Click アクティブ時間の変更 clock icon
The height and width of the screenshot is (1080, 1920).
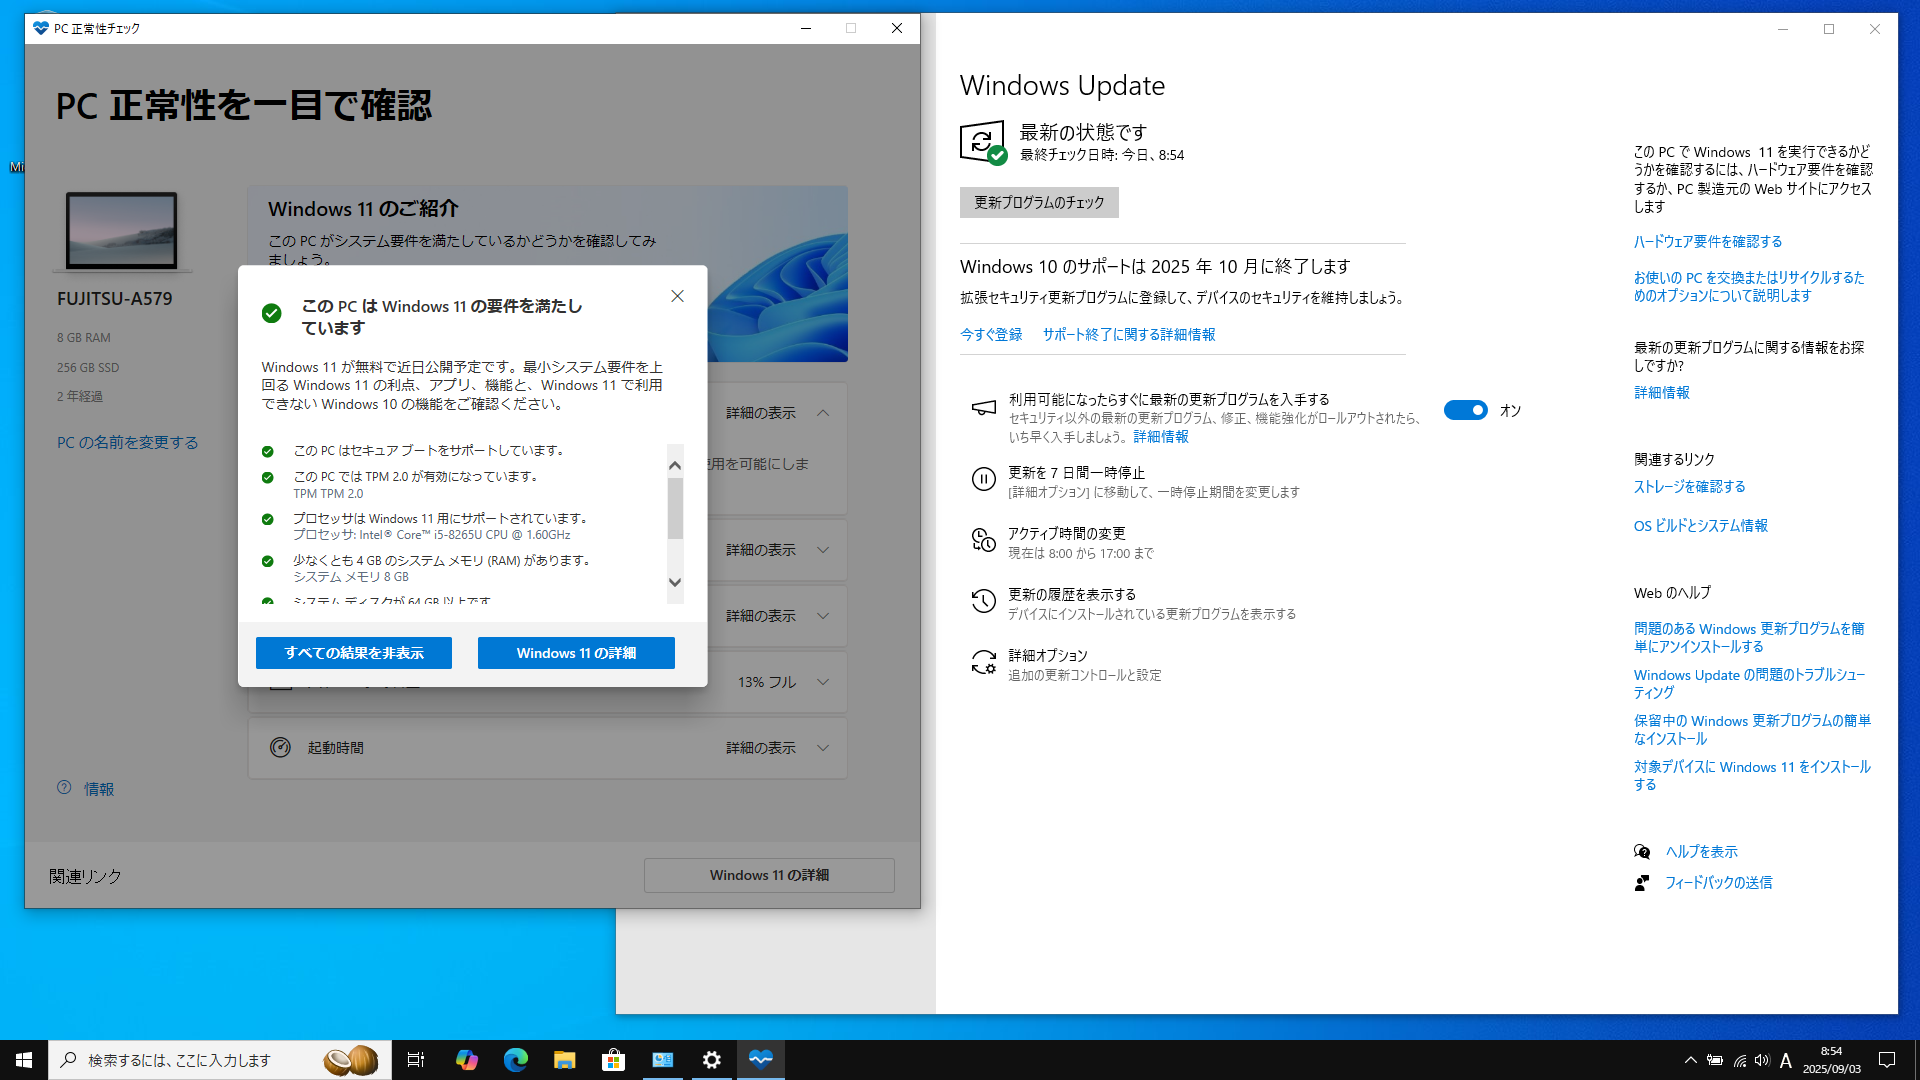(x=984, y=541)
